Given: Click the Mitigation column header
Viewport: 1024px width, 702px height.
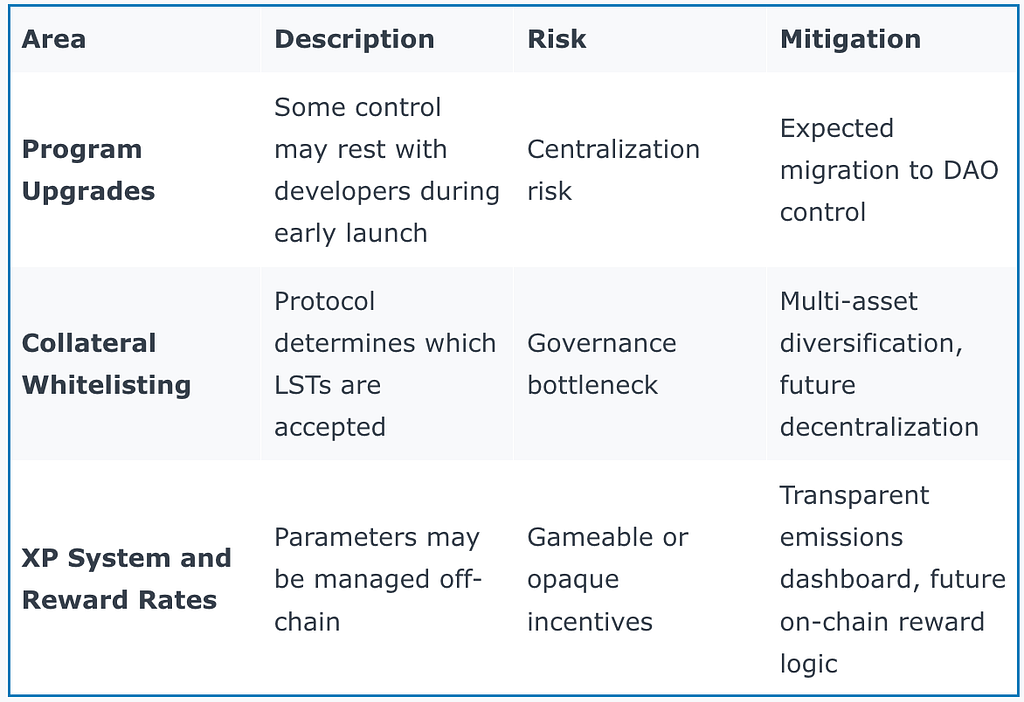Looking at the screenshot, I should (x=850, y=39).
